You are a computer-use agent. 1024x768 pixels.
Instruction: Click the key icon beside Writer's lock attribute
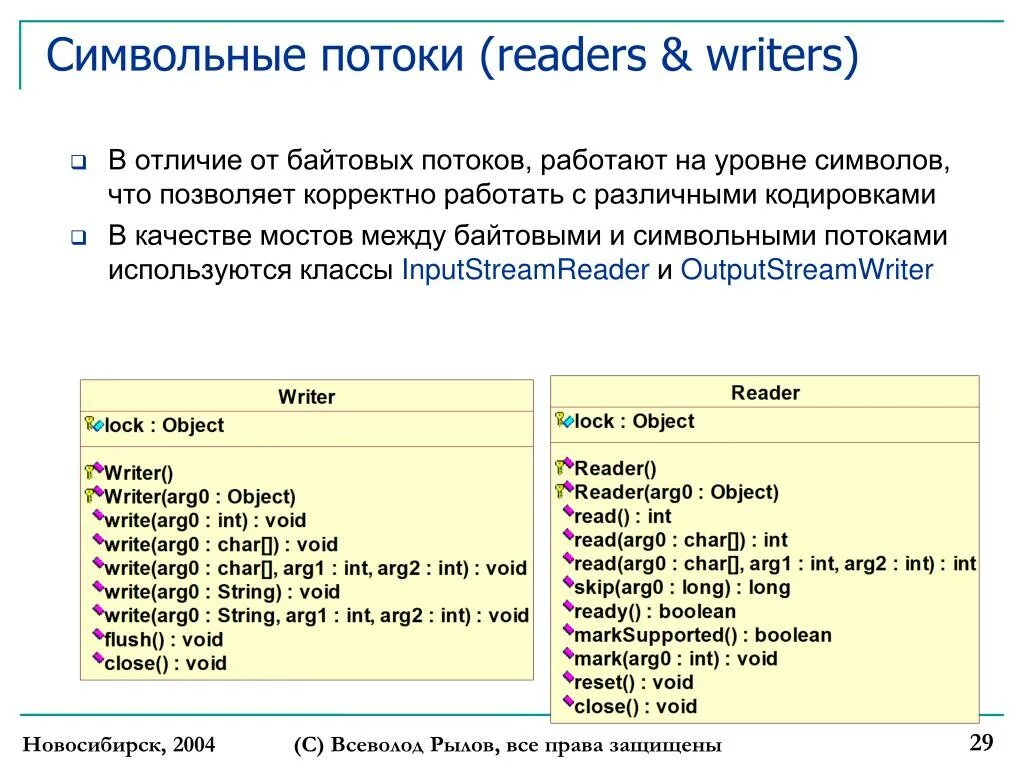[91, 425]
